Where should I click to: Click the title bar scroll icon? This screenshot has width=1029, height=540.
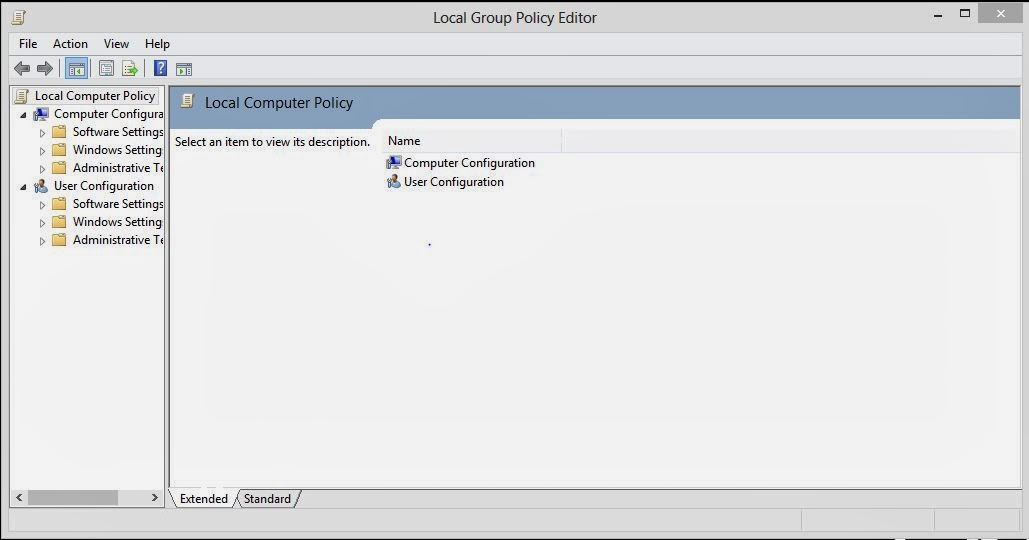point(19,18)
